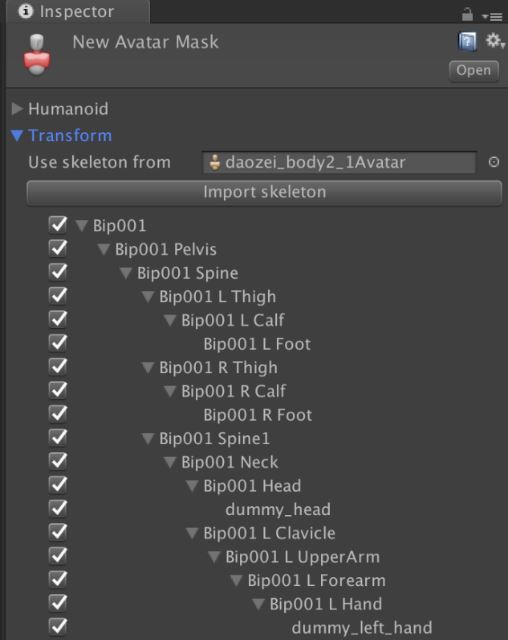
Task: Click the avatar icon in skeleton field
Action: click(214, 162)
